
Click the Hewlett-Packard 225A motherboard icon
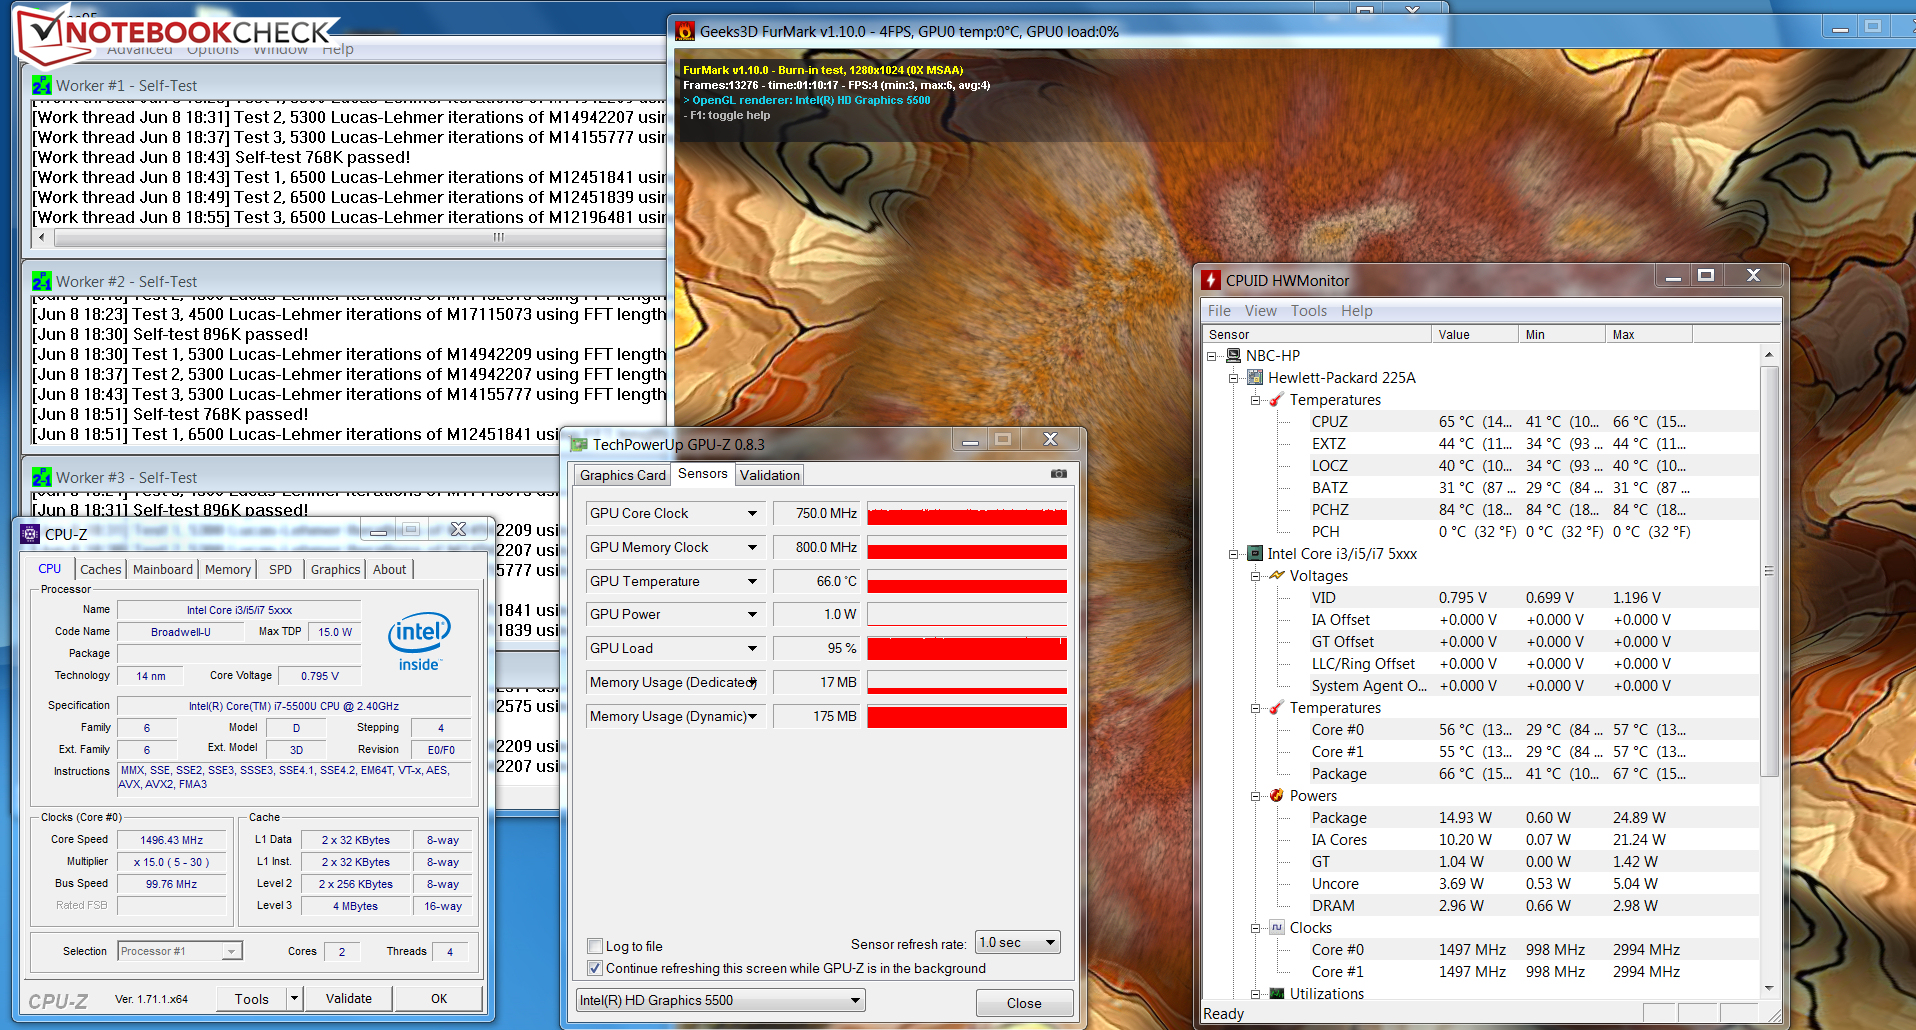pyautogui.click(x=1255, y=378)
